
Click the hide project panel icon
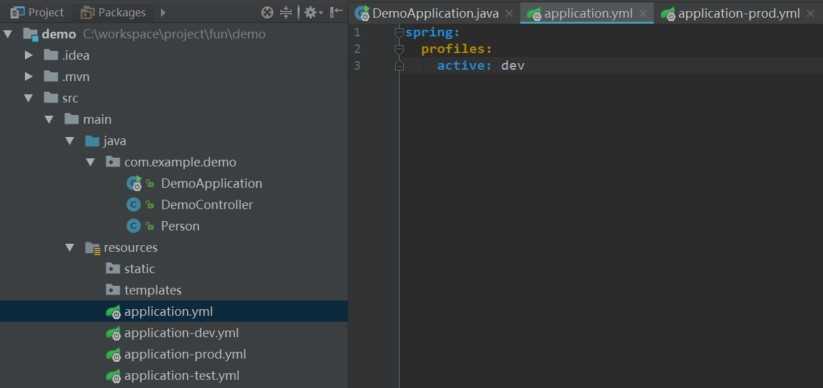tap(336, 12)
